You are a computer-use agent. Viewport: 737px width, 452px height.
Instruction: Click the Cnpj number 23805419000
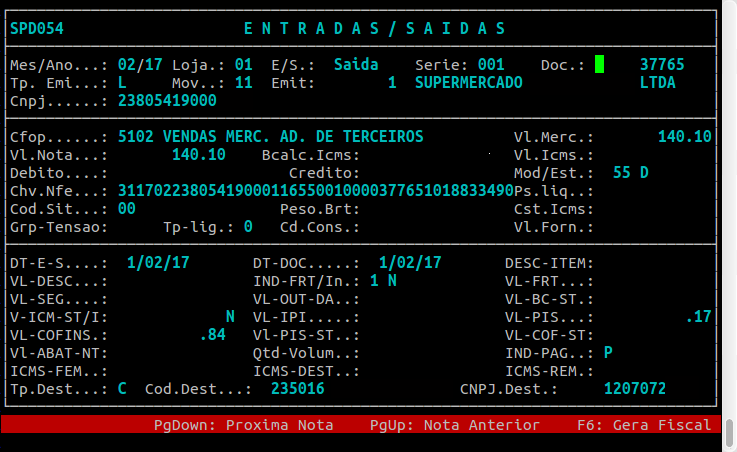click(x=167, y=101)
